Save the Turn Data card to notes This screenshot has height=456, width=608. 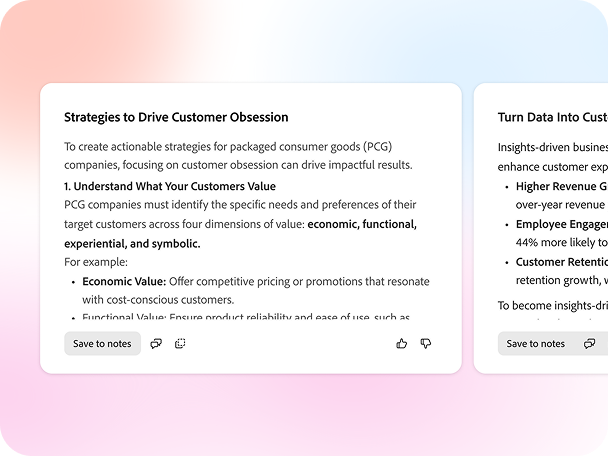pyautogui.click(x=536, y=343)
